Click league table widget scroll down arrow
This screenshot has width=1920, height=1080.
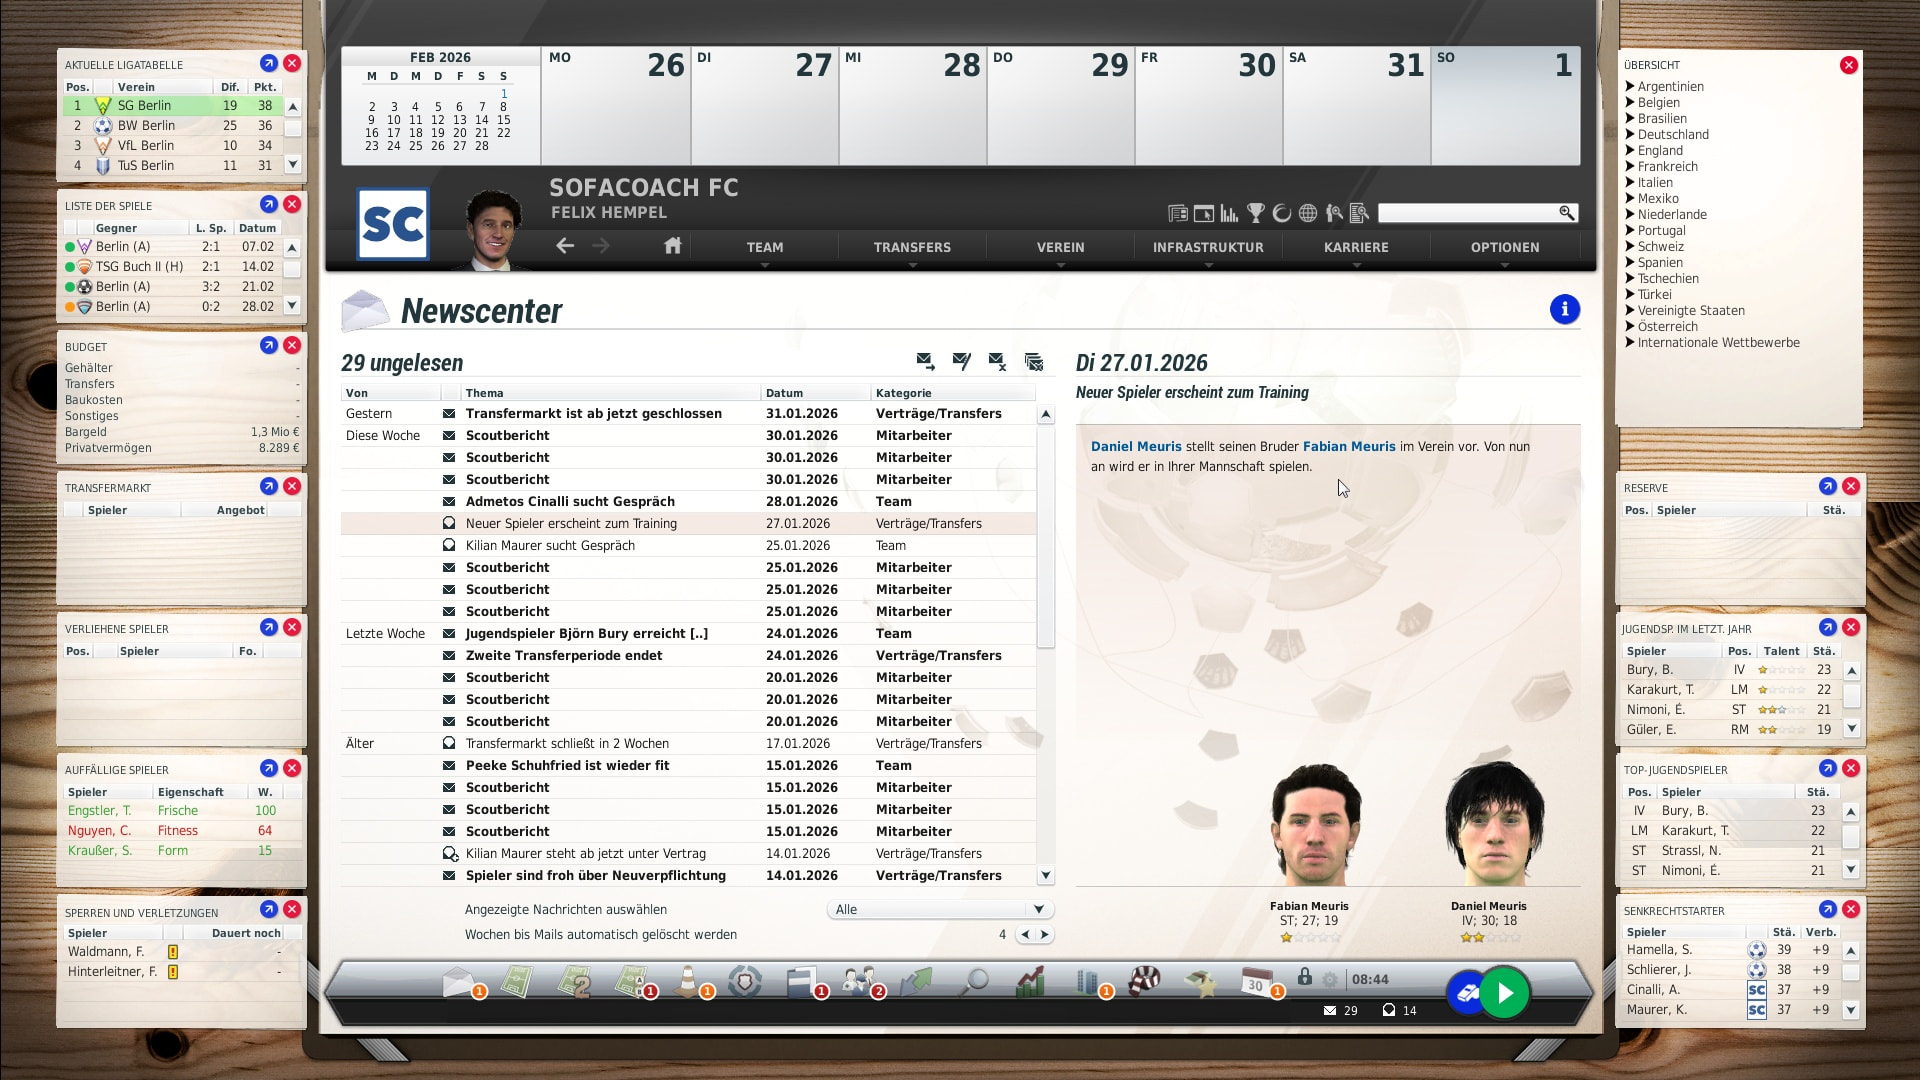[x=293, y=164]
